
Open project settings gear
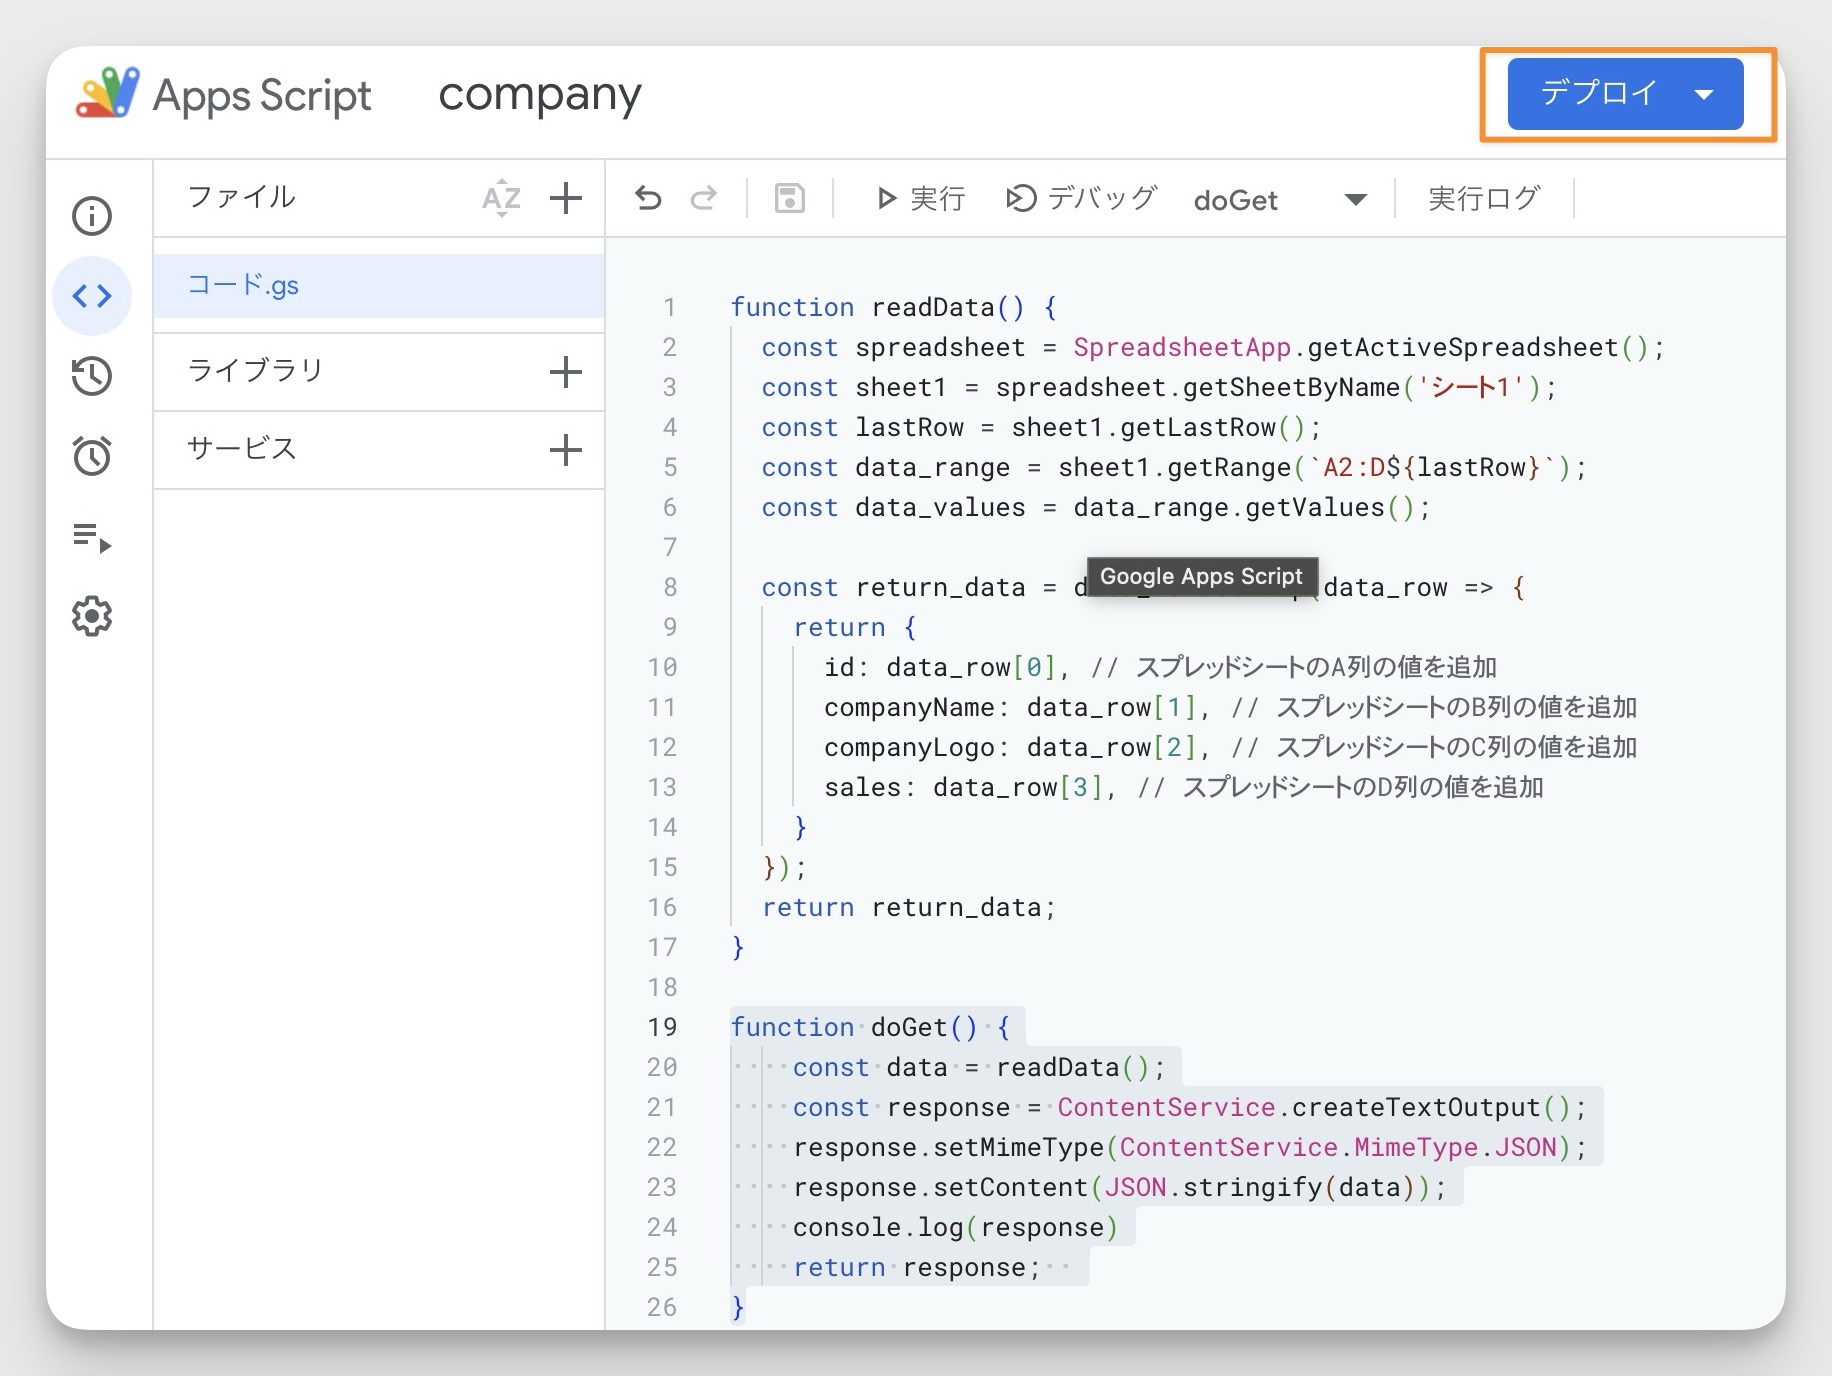(91, 616)
